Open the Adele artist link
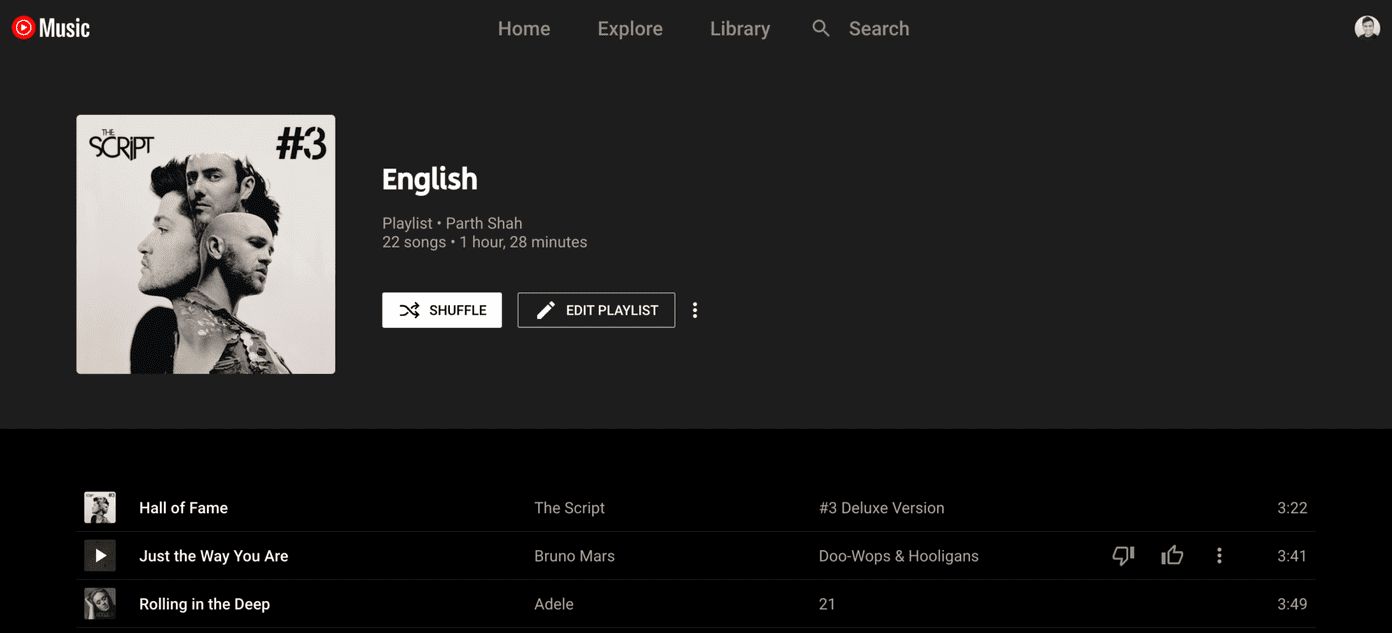 [554, 604]
